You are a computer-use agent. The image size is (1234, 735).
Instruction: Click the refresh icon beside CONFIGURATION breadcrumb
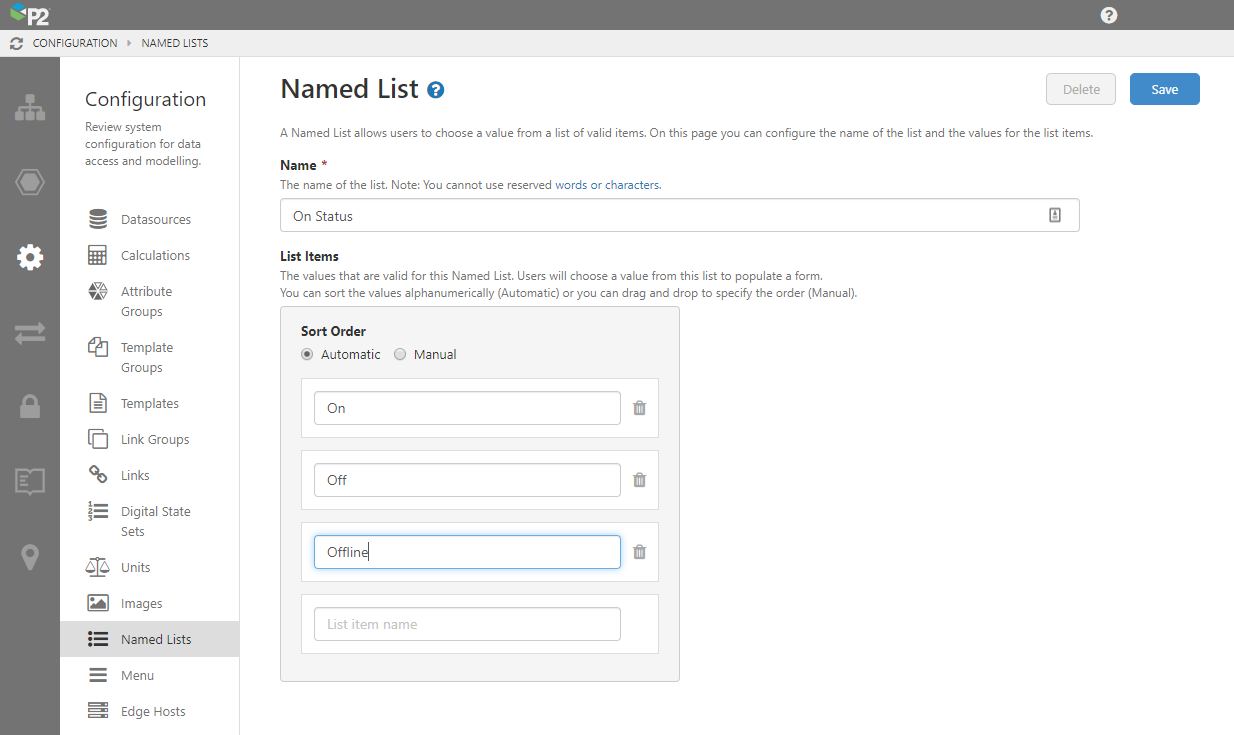coord(16,44)
